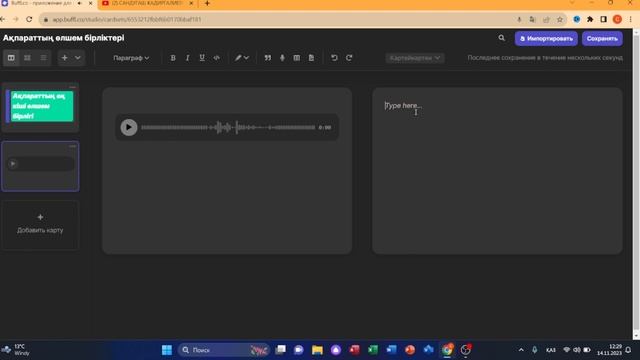Play the audio clip on the card
The height and width of the screenshot is (360, 640).
129,127
